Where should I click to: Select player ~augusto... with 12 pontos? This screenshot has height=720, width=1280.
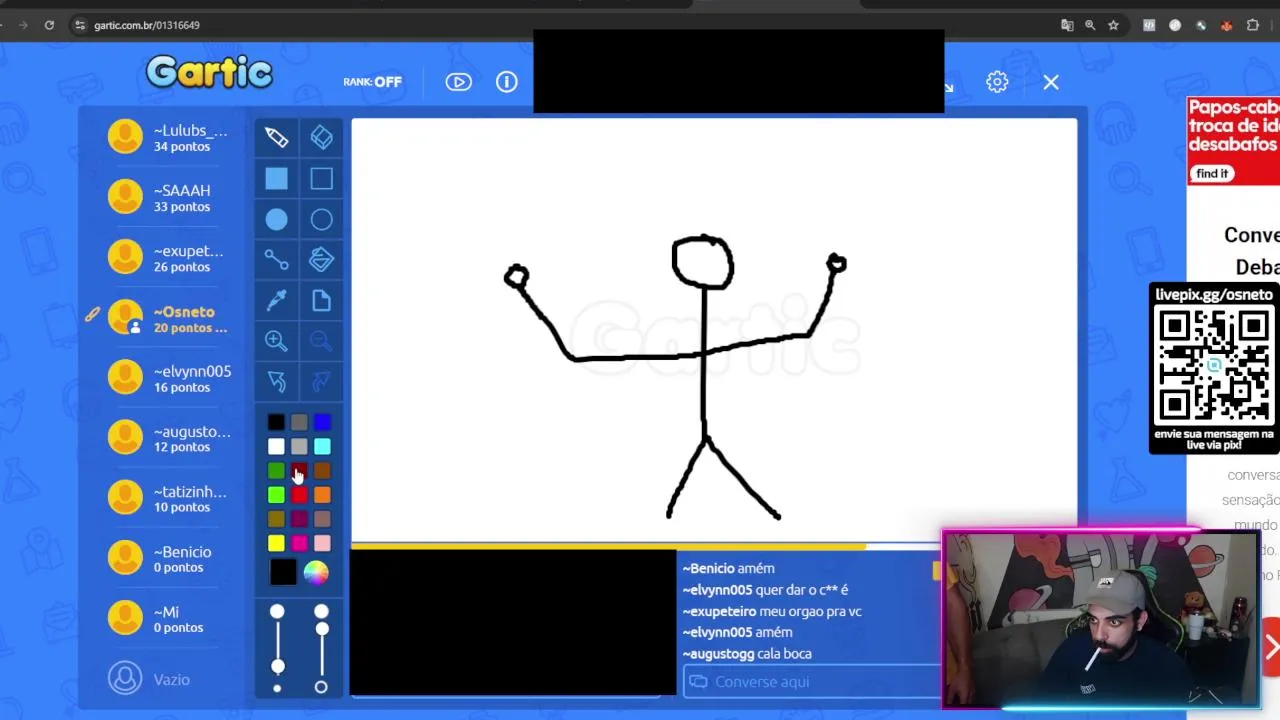click(169, 438)
